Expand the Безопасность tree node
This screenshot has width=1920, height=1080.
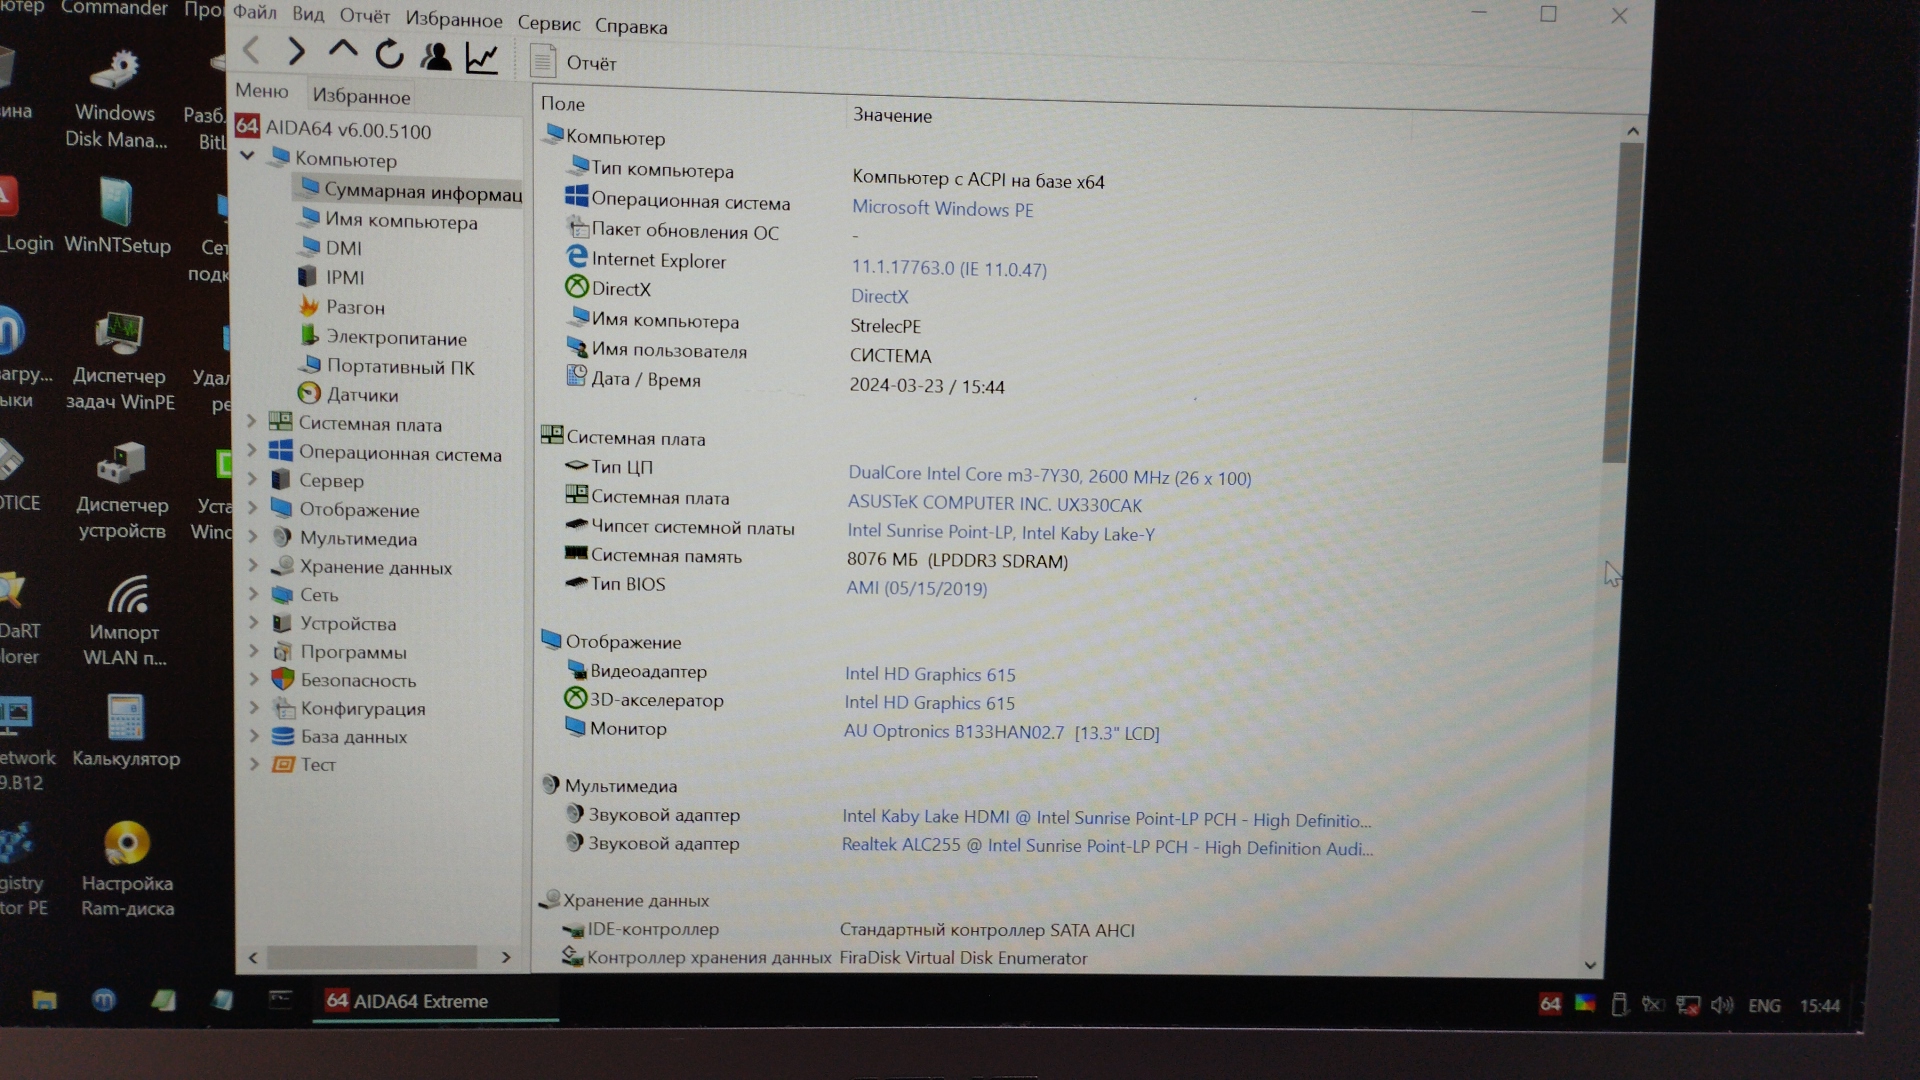coord(253,679)
